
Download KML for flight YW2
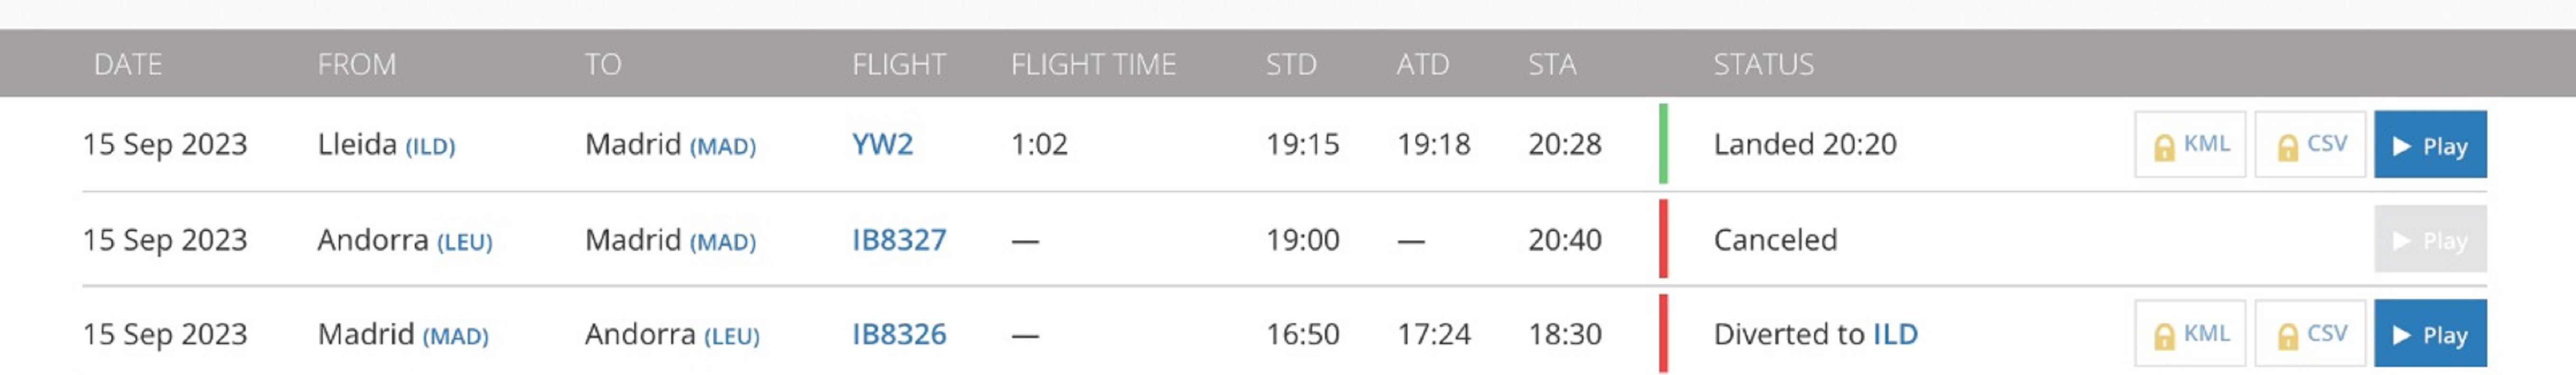pyautogui.click(x=2190, y=145)
